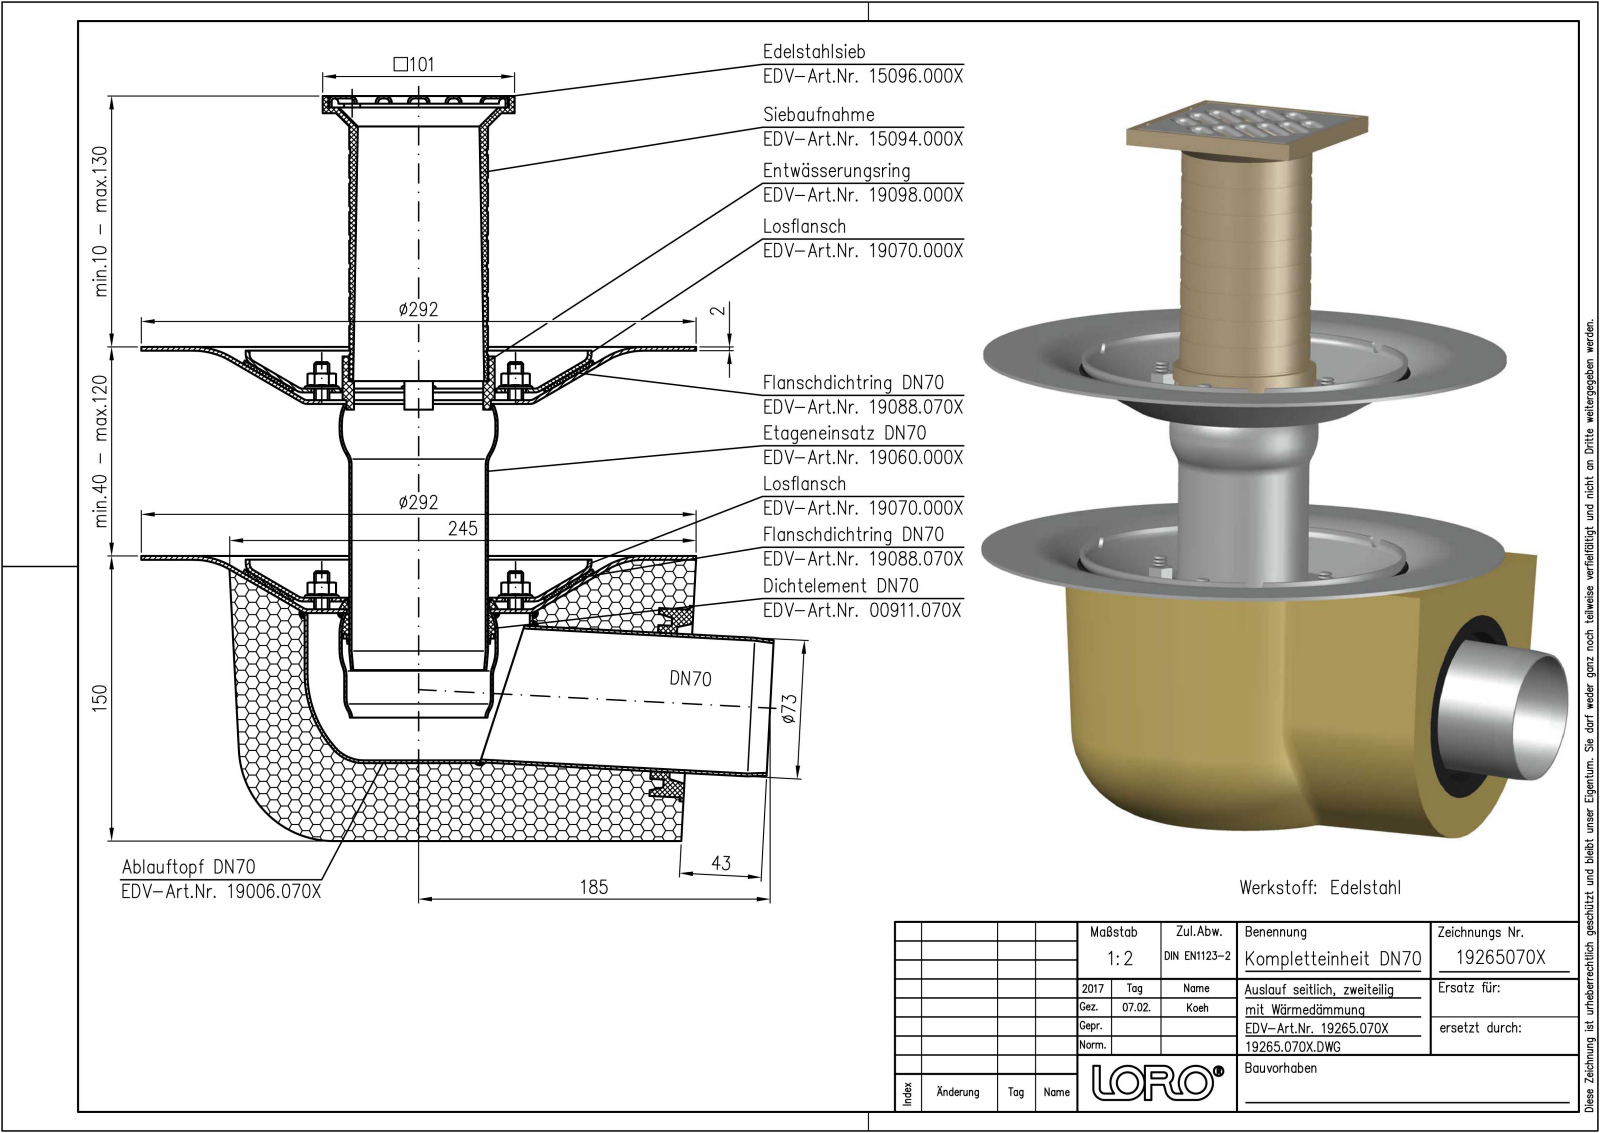Click the ø73 pipe diameter dimension
Screen dimensions: 1600x1133
(x=789, y=709)
